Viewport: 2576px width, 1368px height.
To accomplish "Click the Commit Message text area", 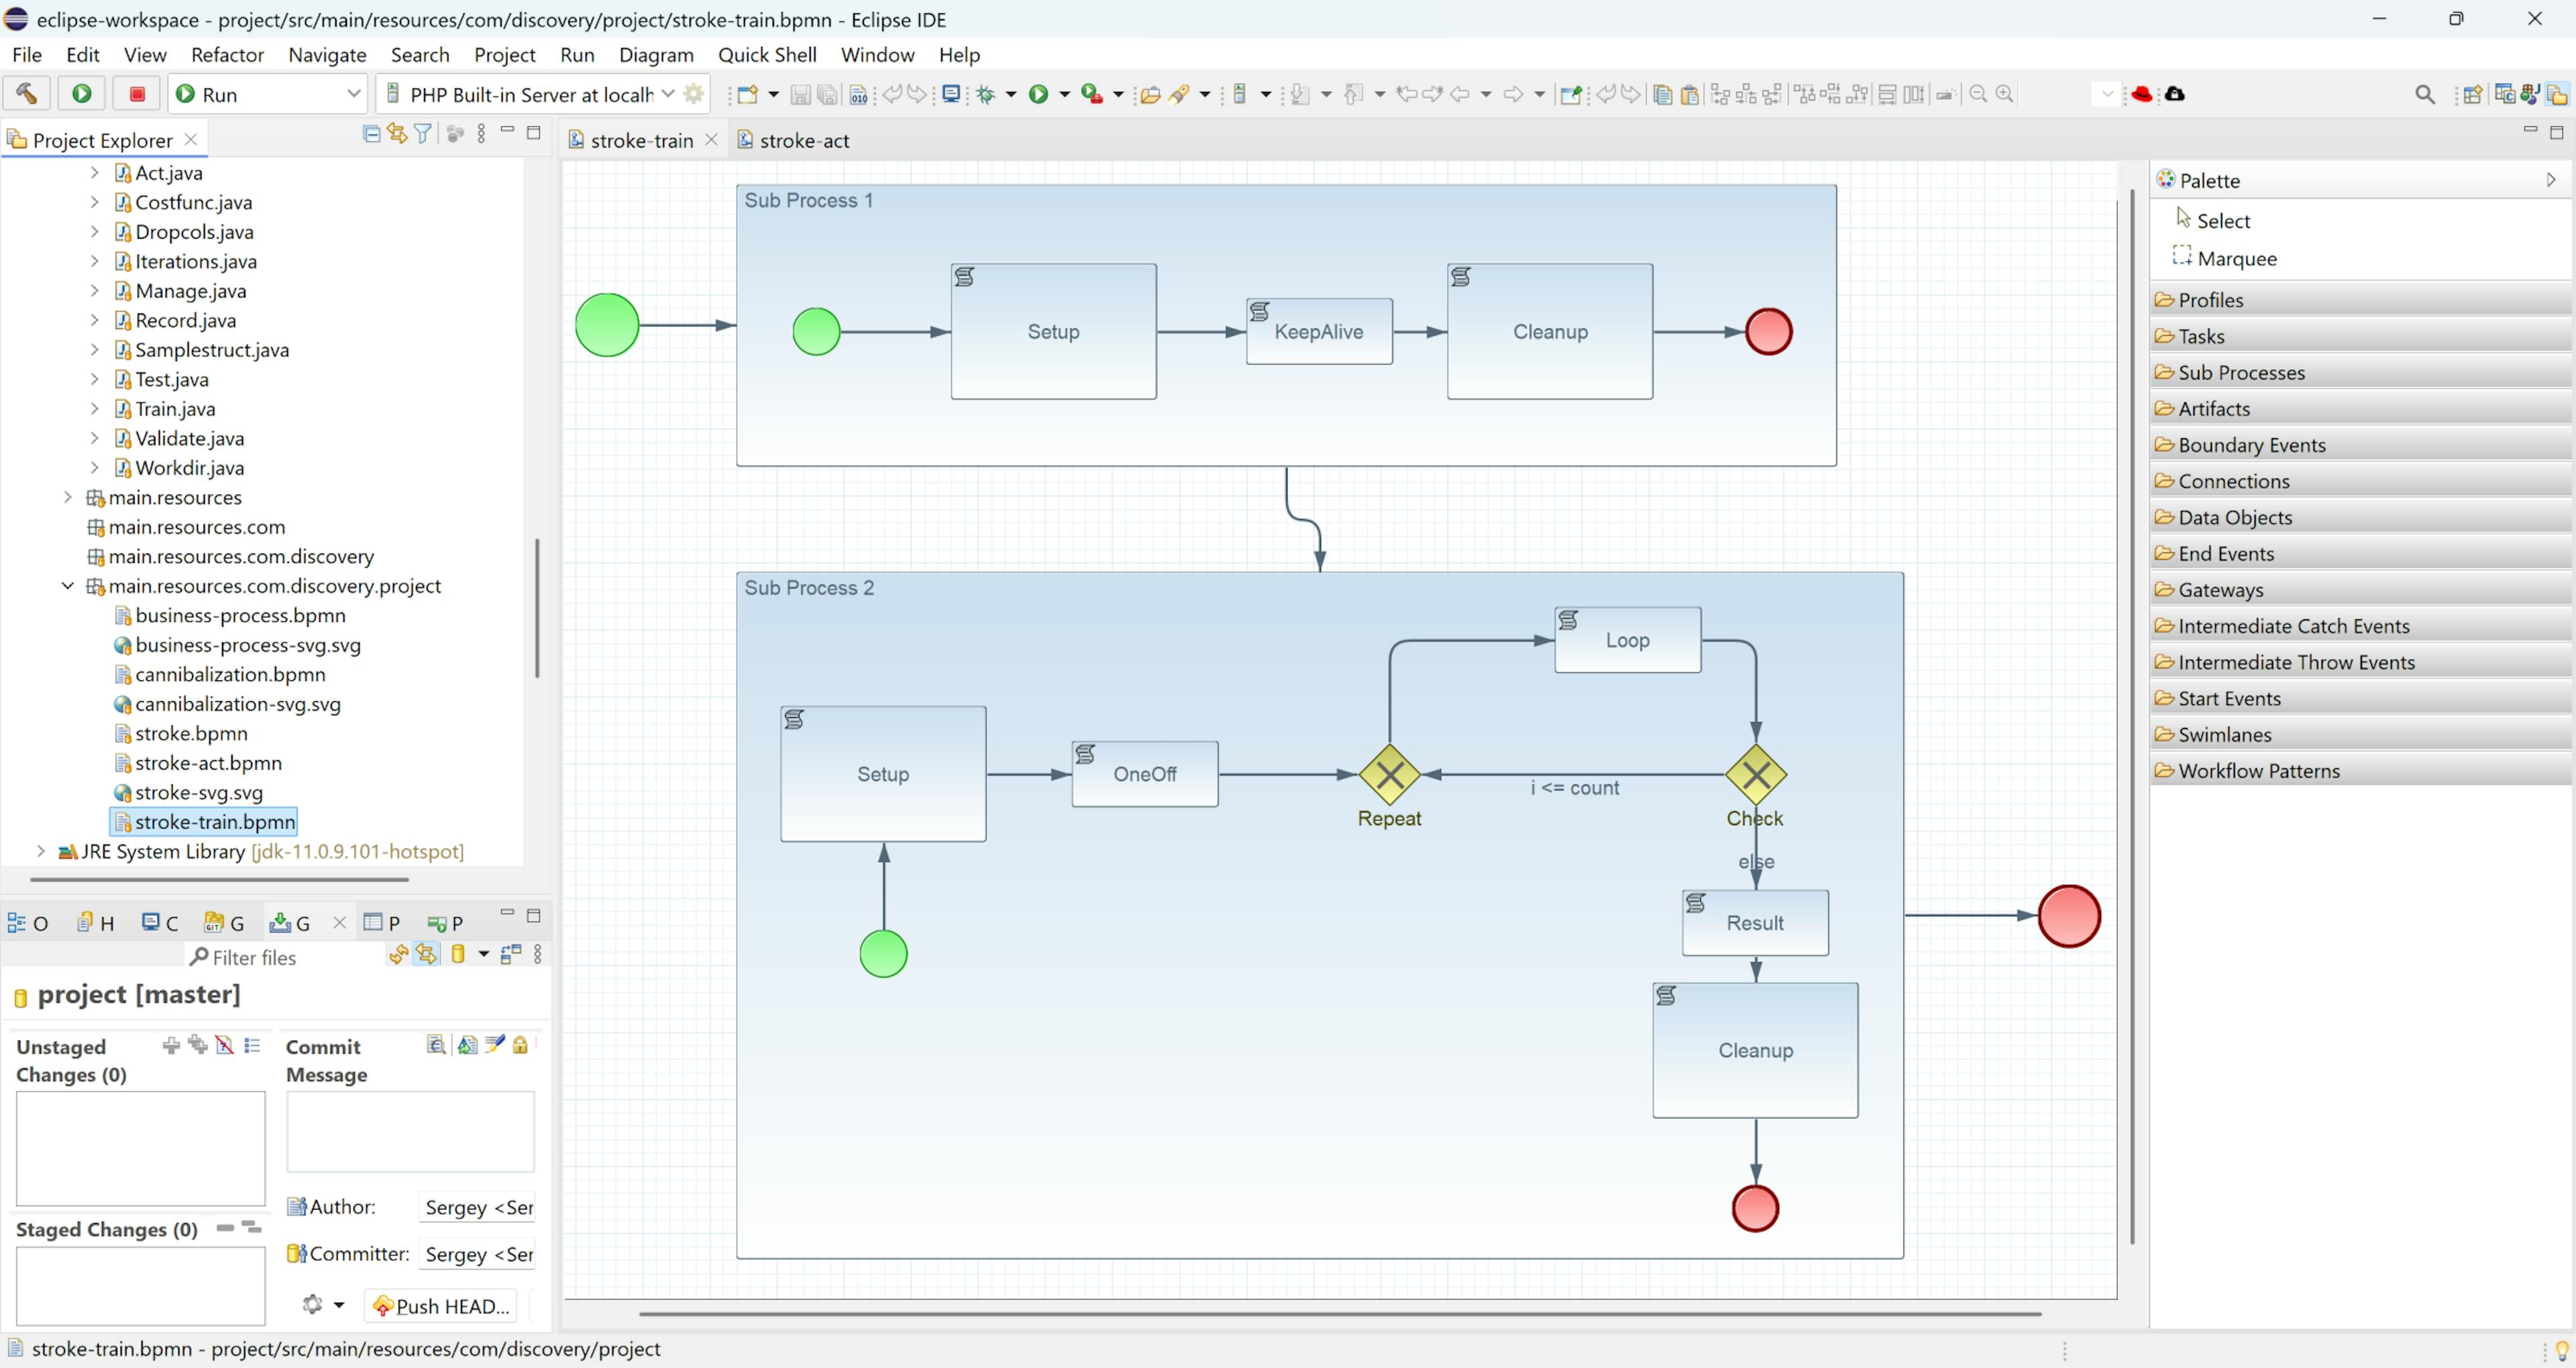I will pyautogui.click(x=410, y=1131).
